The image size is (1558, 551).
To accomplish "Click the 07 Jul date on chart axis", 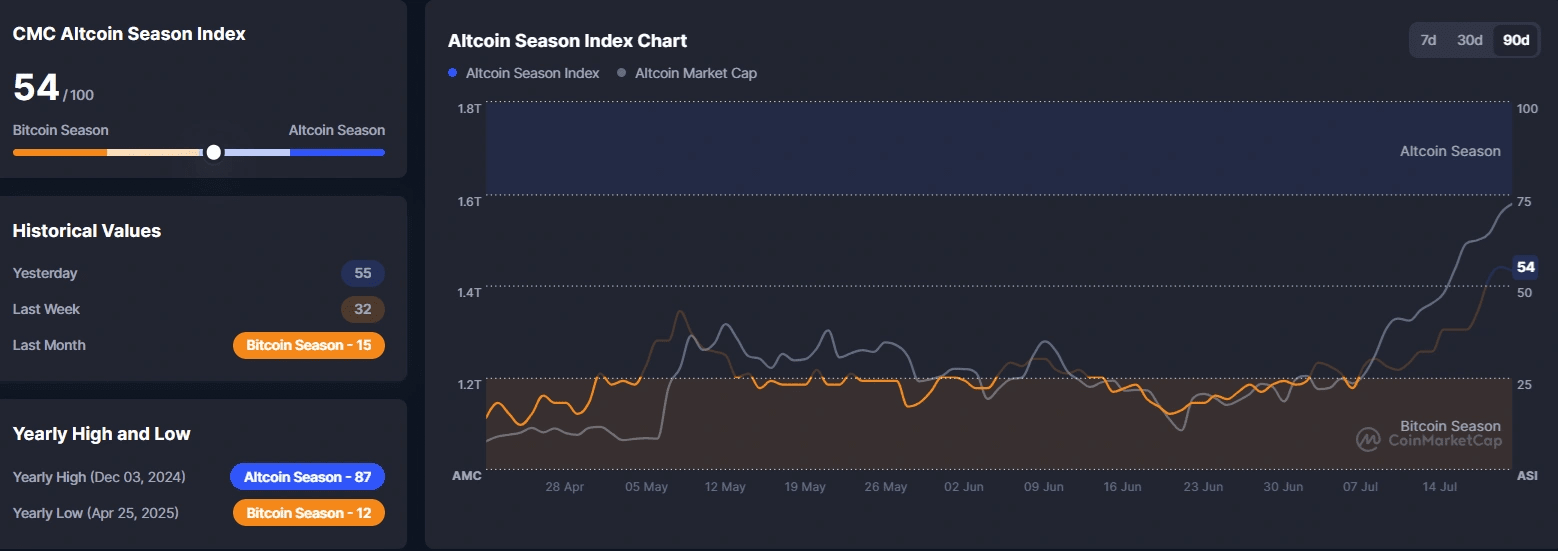I will 1362,487.
